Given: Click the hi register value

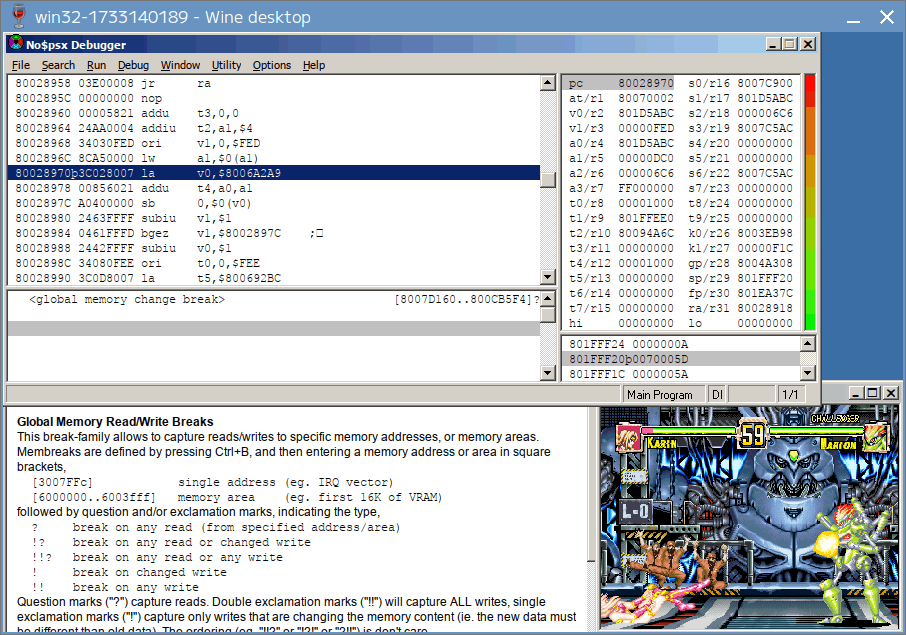Looking at the screenshot, I should [645, 324].
